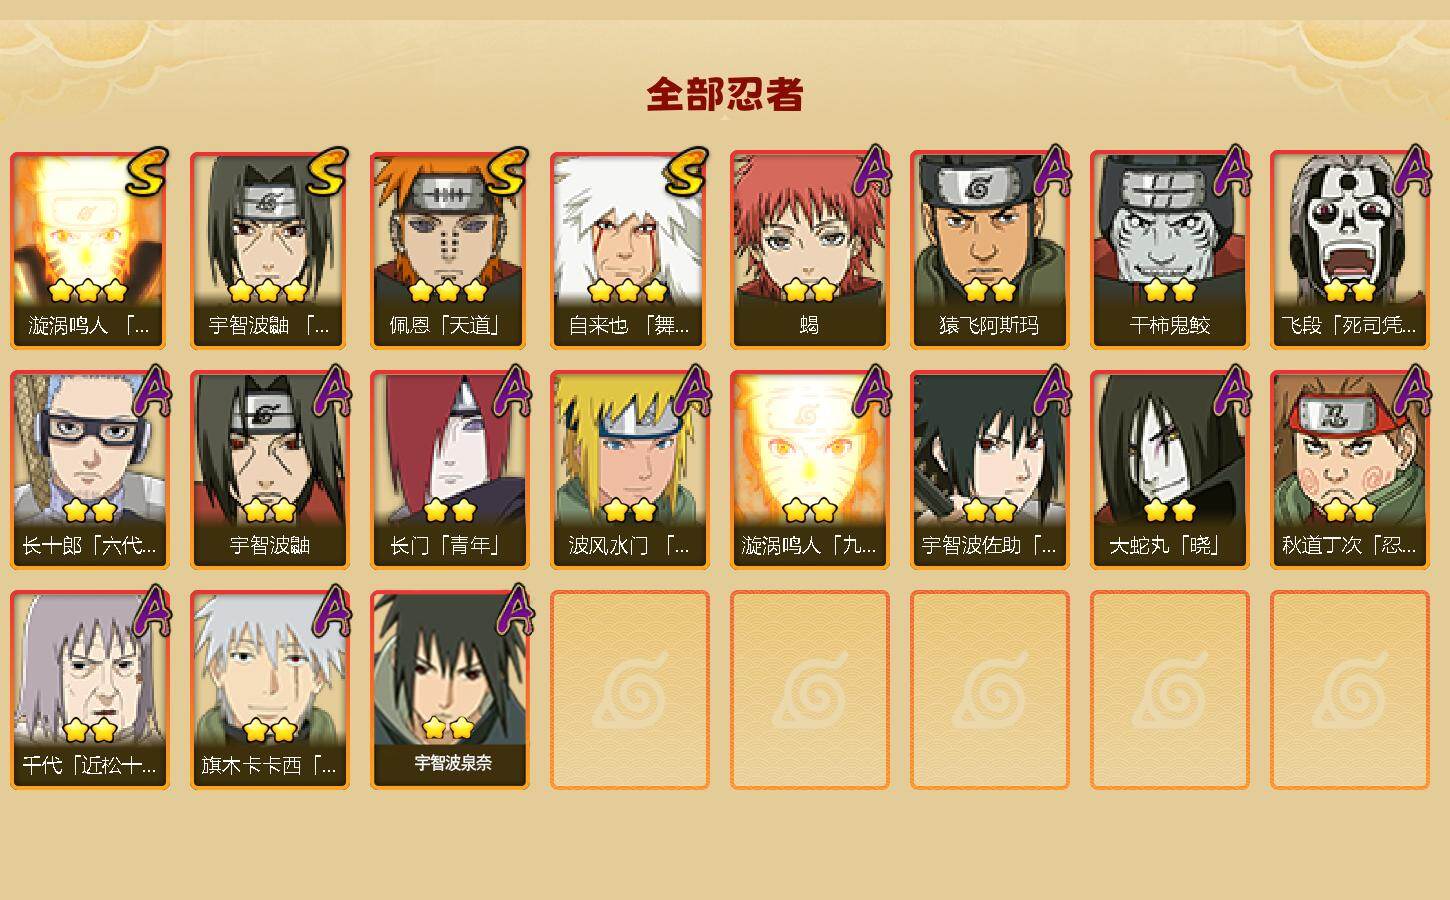This screenshot has width=1450, height=900.
Task: Click the A rank badge on 秋道丁次
Action: pos(1411,390)
